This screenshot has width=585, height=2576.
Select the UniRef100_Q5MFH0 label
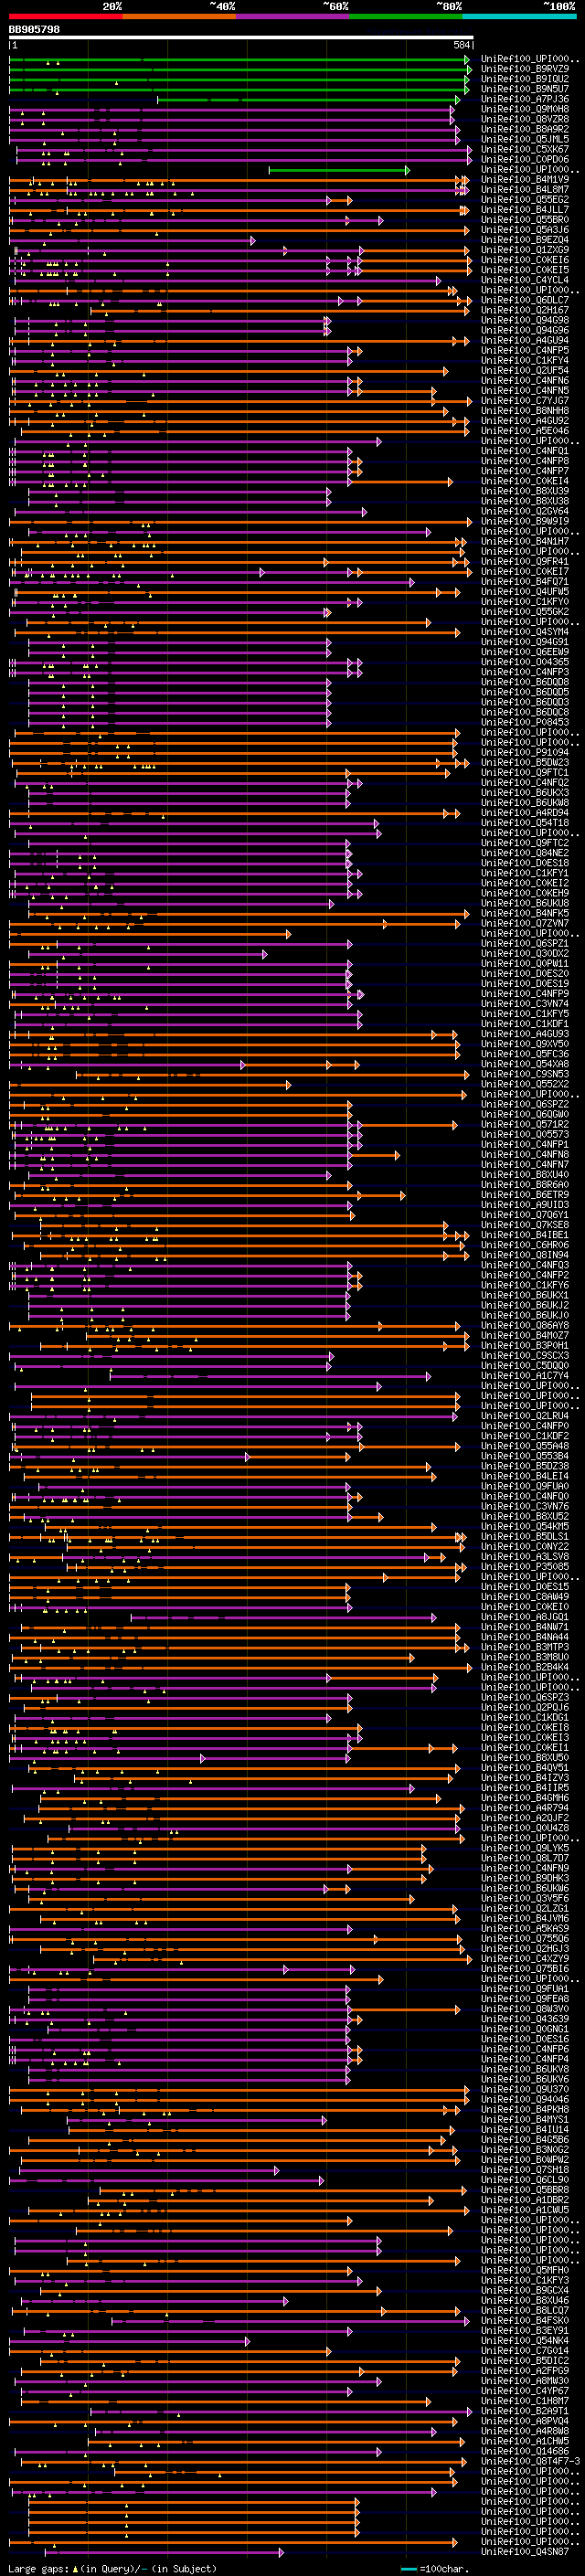tap(525, 2269)
